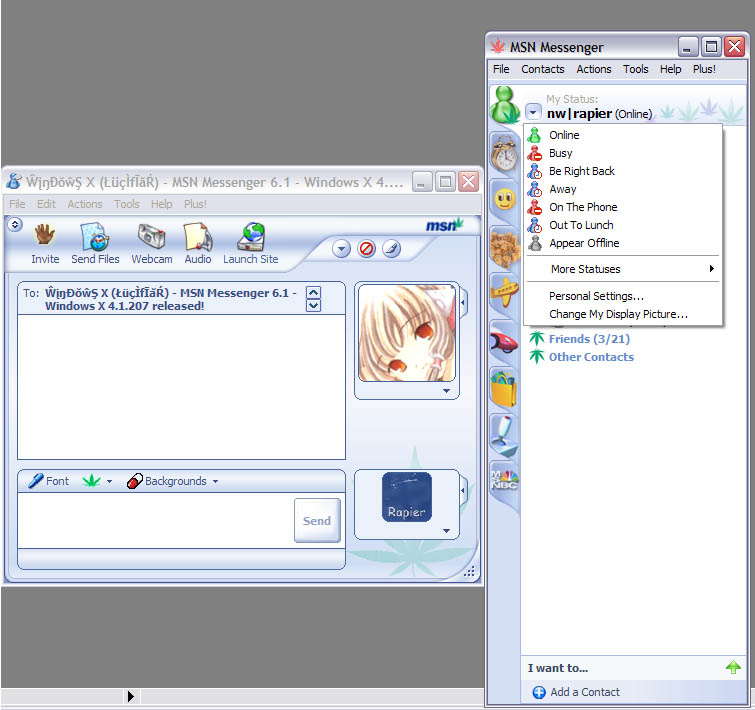
Task: Click the leaf logo in the MSN Messenger title bar
Action: point(497,47)
